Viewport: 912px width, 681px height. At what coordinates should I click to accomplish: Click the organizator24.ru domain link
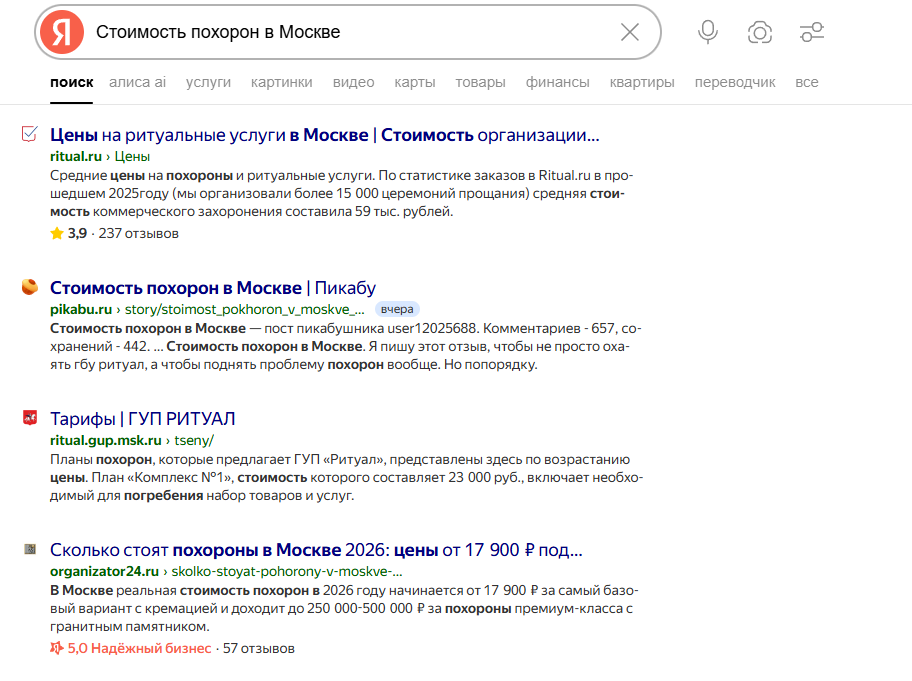click(105, 571)
